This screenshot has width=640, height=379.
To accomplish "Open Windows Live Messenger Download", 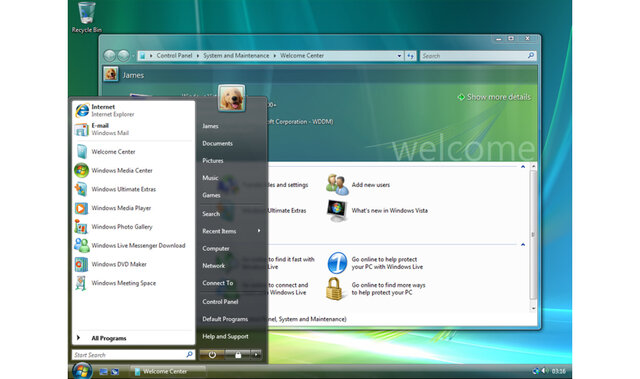I will [133, 245].
